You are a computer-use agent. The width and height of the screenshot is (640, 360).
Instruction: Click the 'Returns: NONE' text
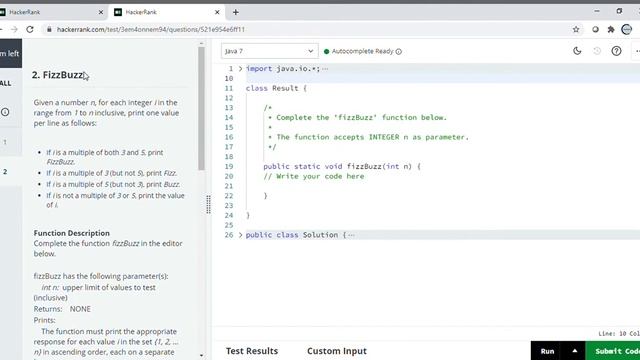[62, 309]
